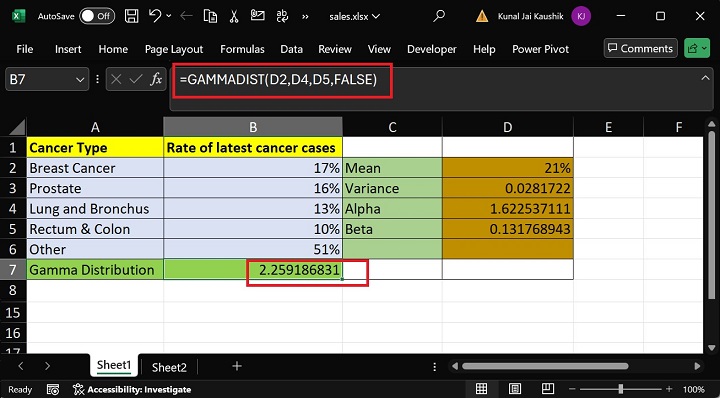Select column A header
The width and height of the screenshot is (720, 398).
(x=95, y=127)
